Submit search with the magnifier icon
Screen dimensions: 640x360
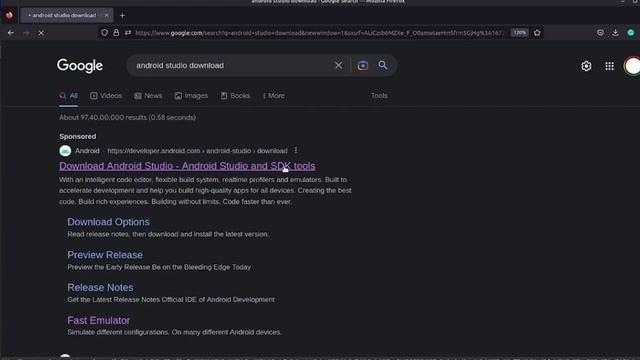(x=383, y=65)
